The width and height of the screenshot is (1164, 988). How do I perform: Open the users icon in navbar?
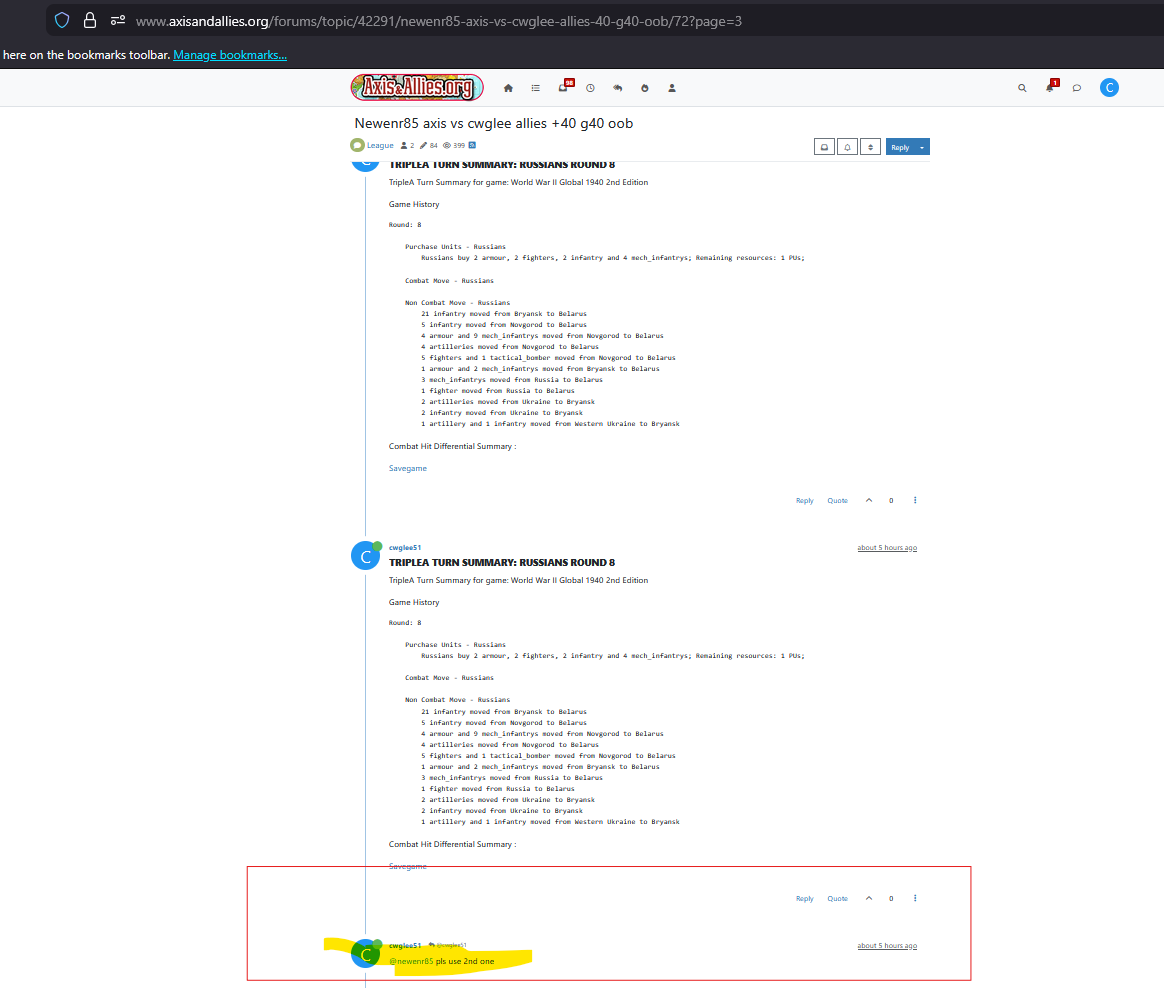tap(672, 88)
